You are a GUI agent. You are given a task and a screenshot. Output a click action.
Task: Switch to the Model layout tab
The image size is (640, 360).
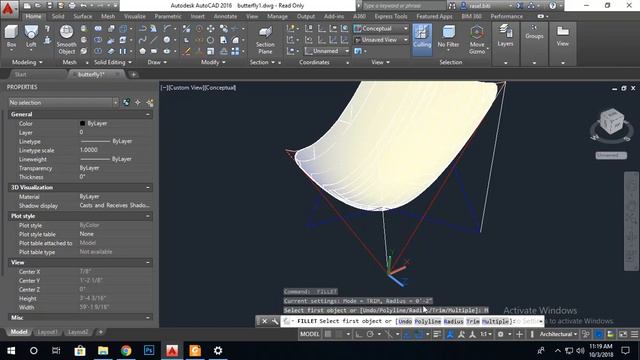click(19, 332)
